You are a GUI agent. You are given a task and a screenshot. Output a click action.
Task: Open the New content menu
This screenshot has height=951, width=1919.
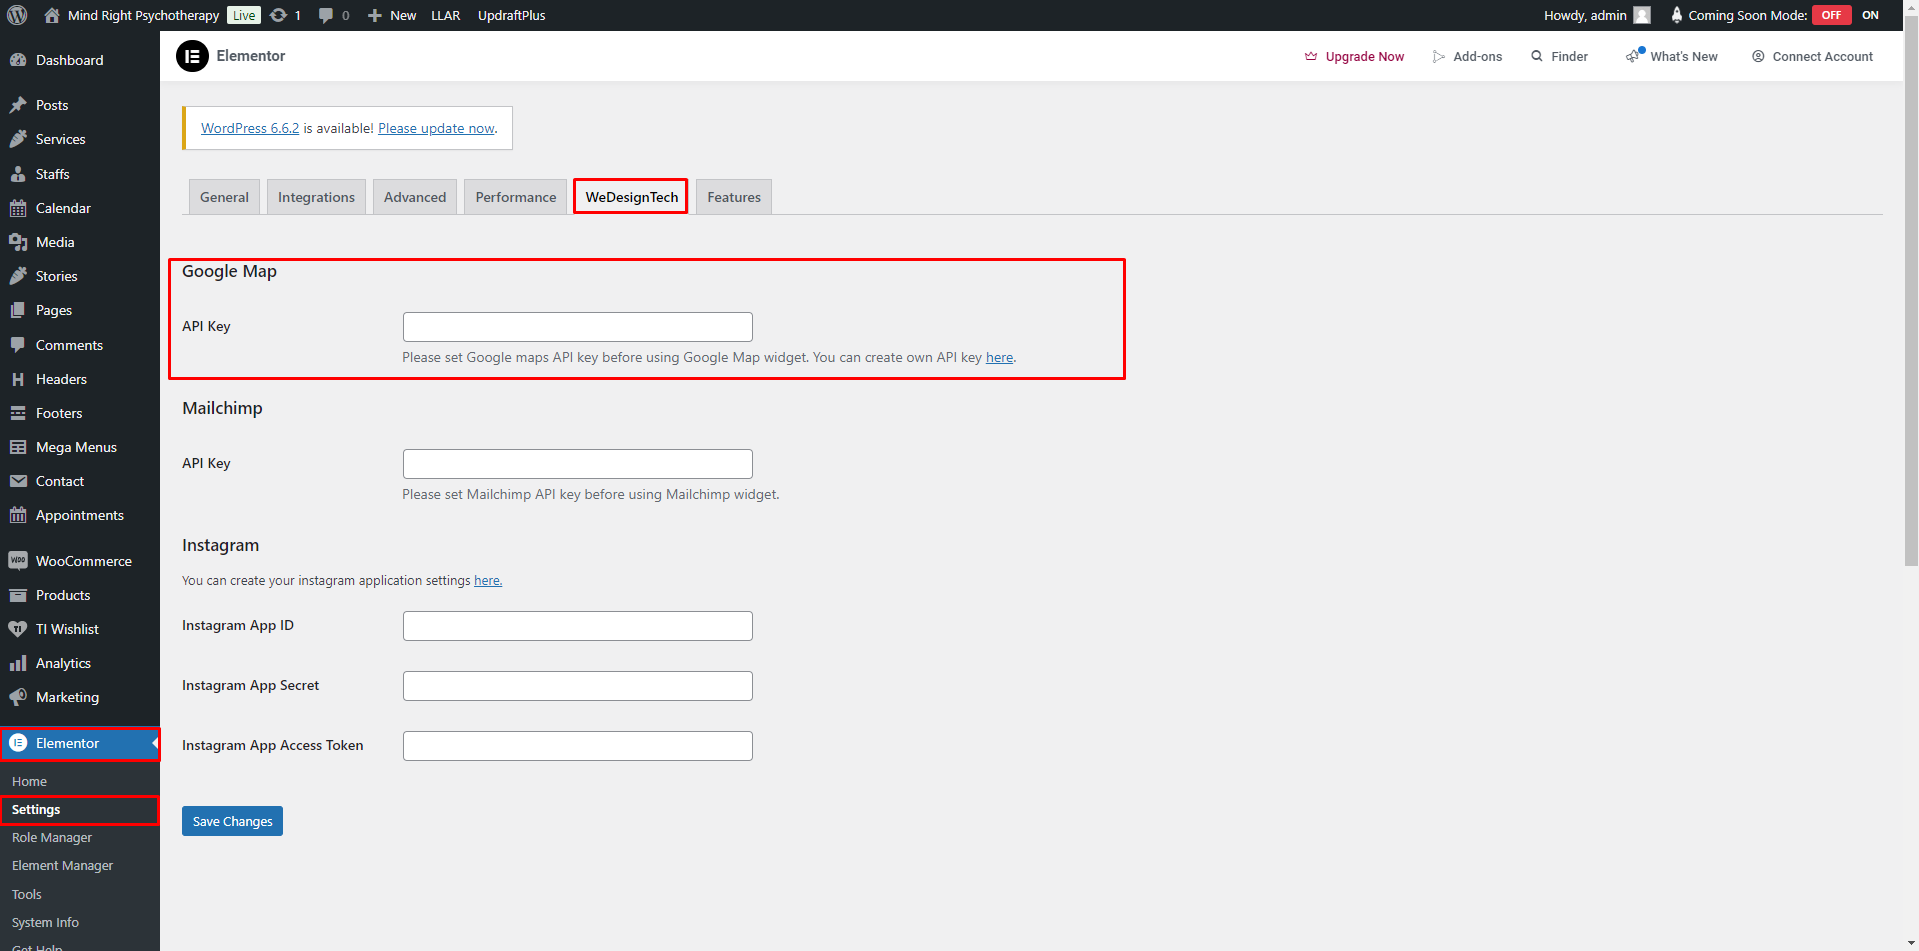(x=392, y=15)
